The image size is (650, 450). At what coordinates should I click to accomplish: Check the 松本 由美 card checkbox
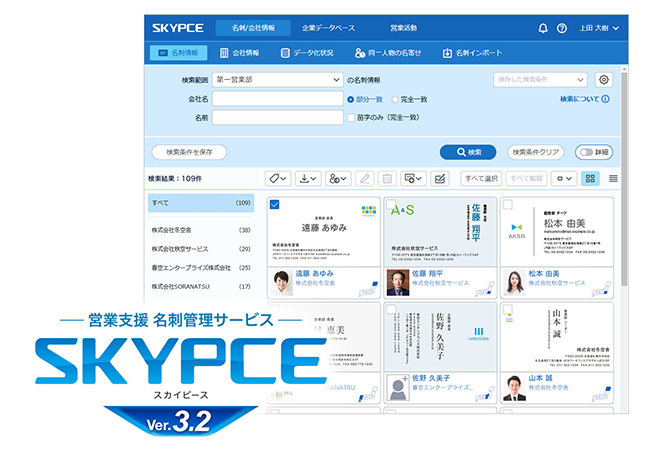pyautogui.click(x=507, y=204)
